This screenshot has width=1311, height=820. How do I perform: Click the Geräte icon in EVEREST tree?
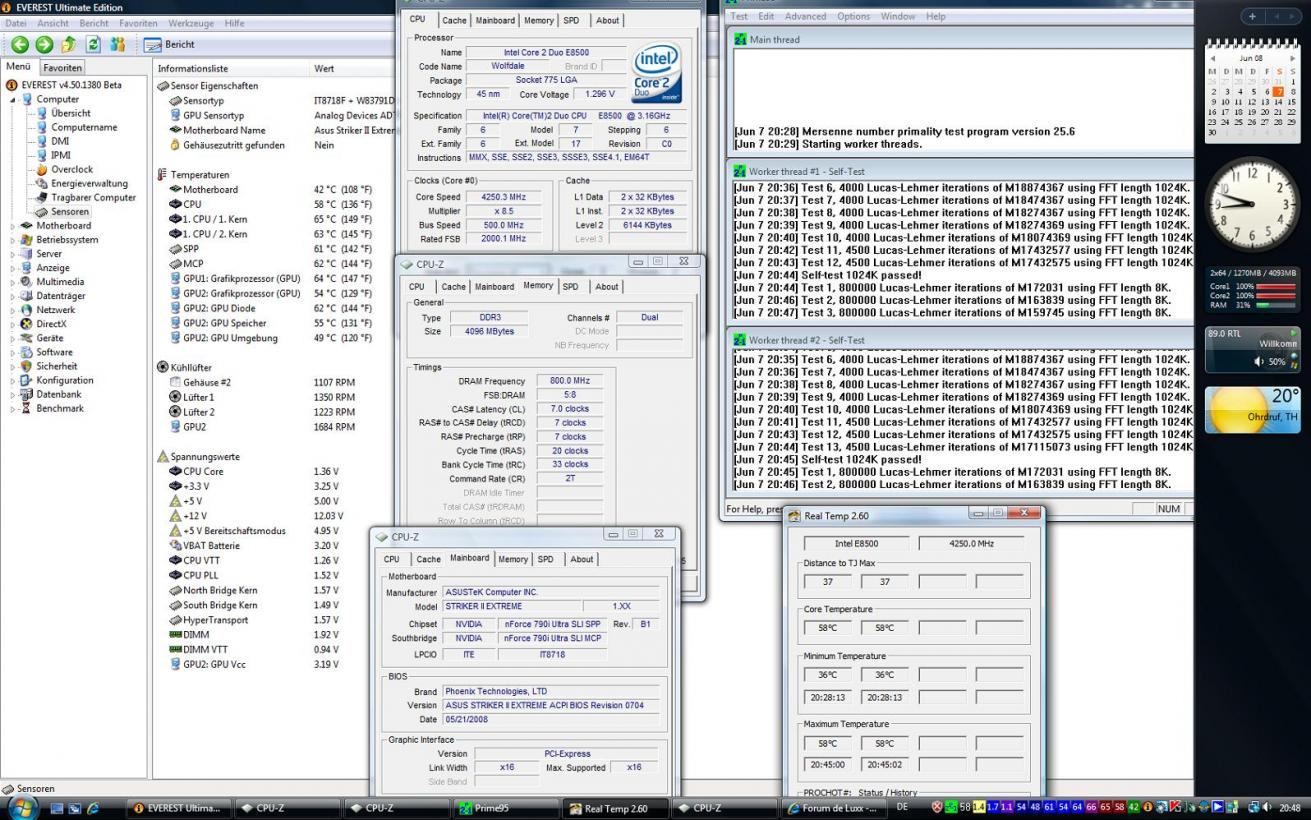click(27, 338)
